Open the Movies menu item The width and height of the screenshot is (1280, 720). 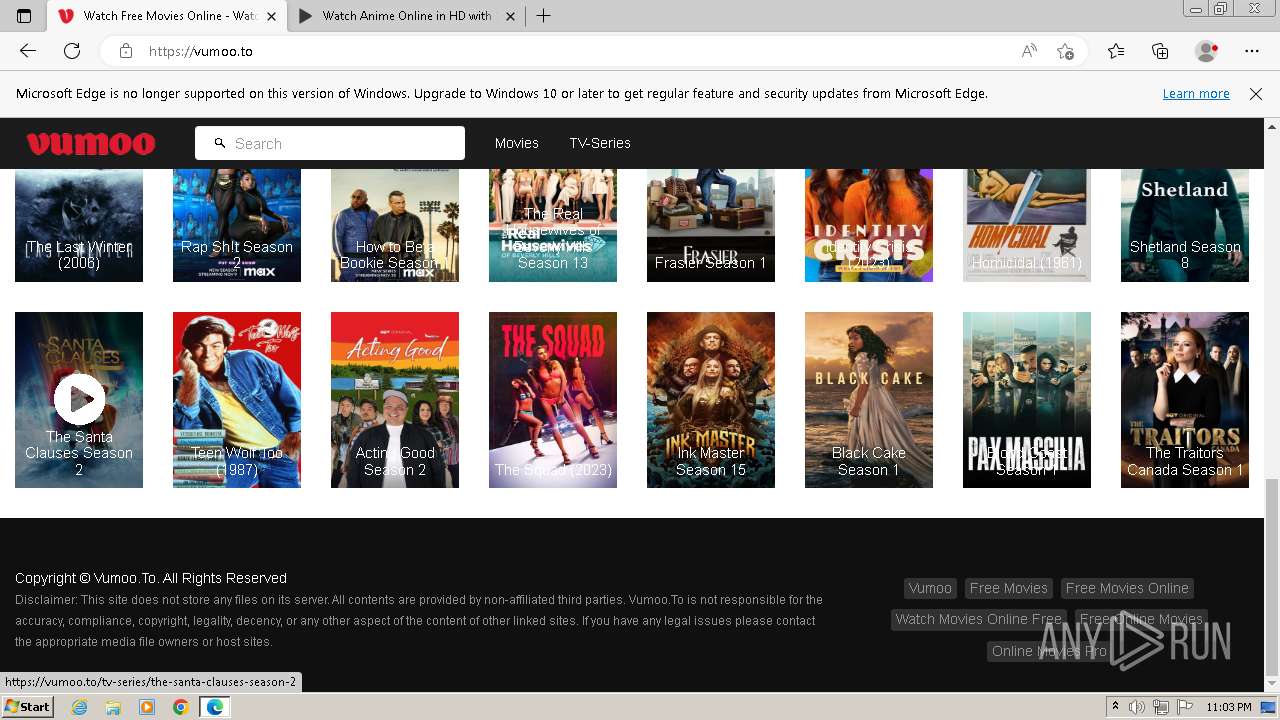tap(517, 143)
